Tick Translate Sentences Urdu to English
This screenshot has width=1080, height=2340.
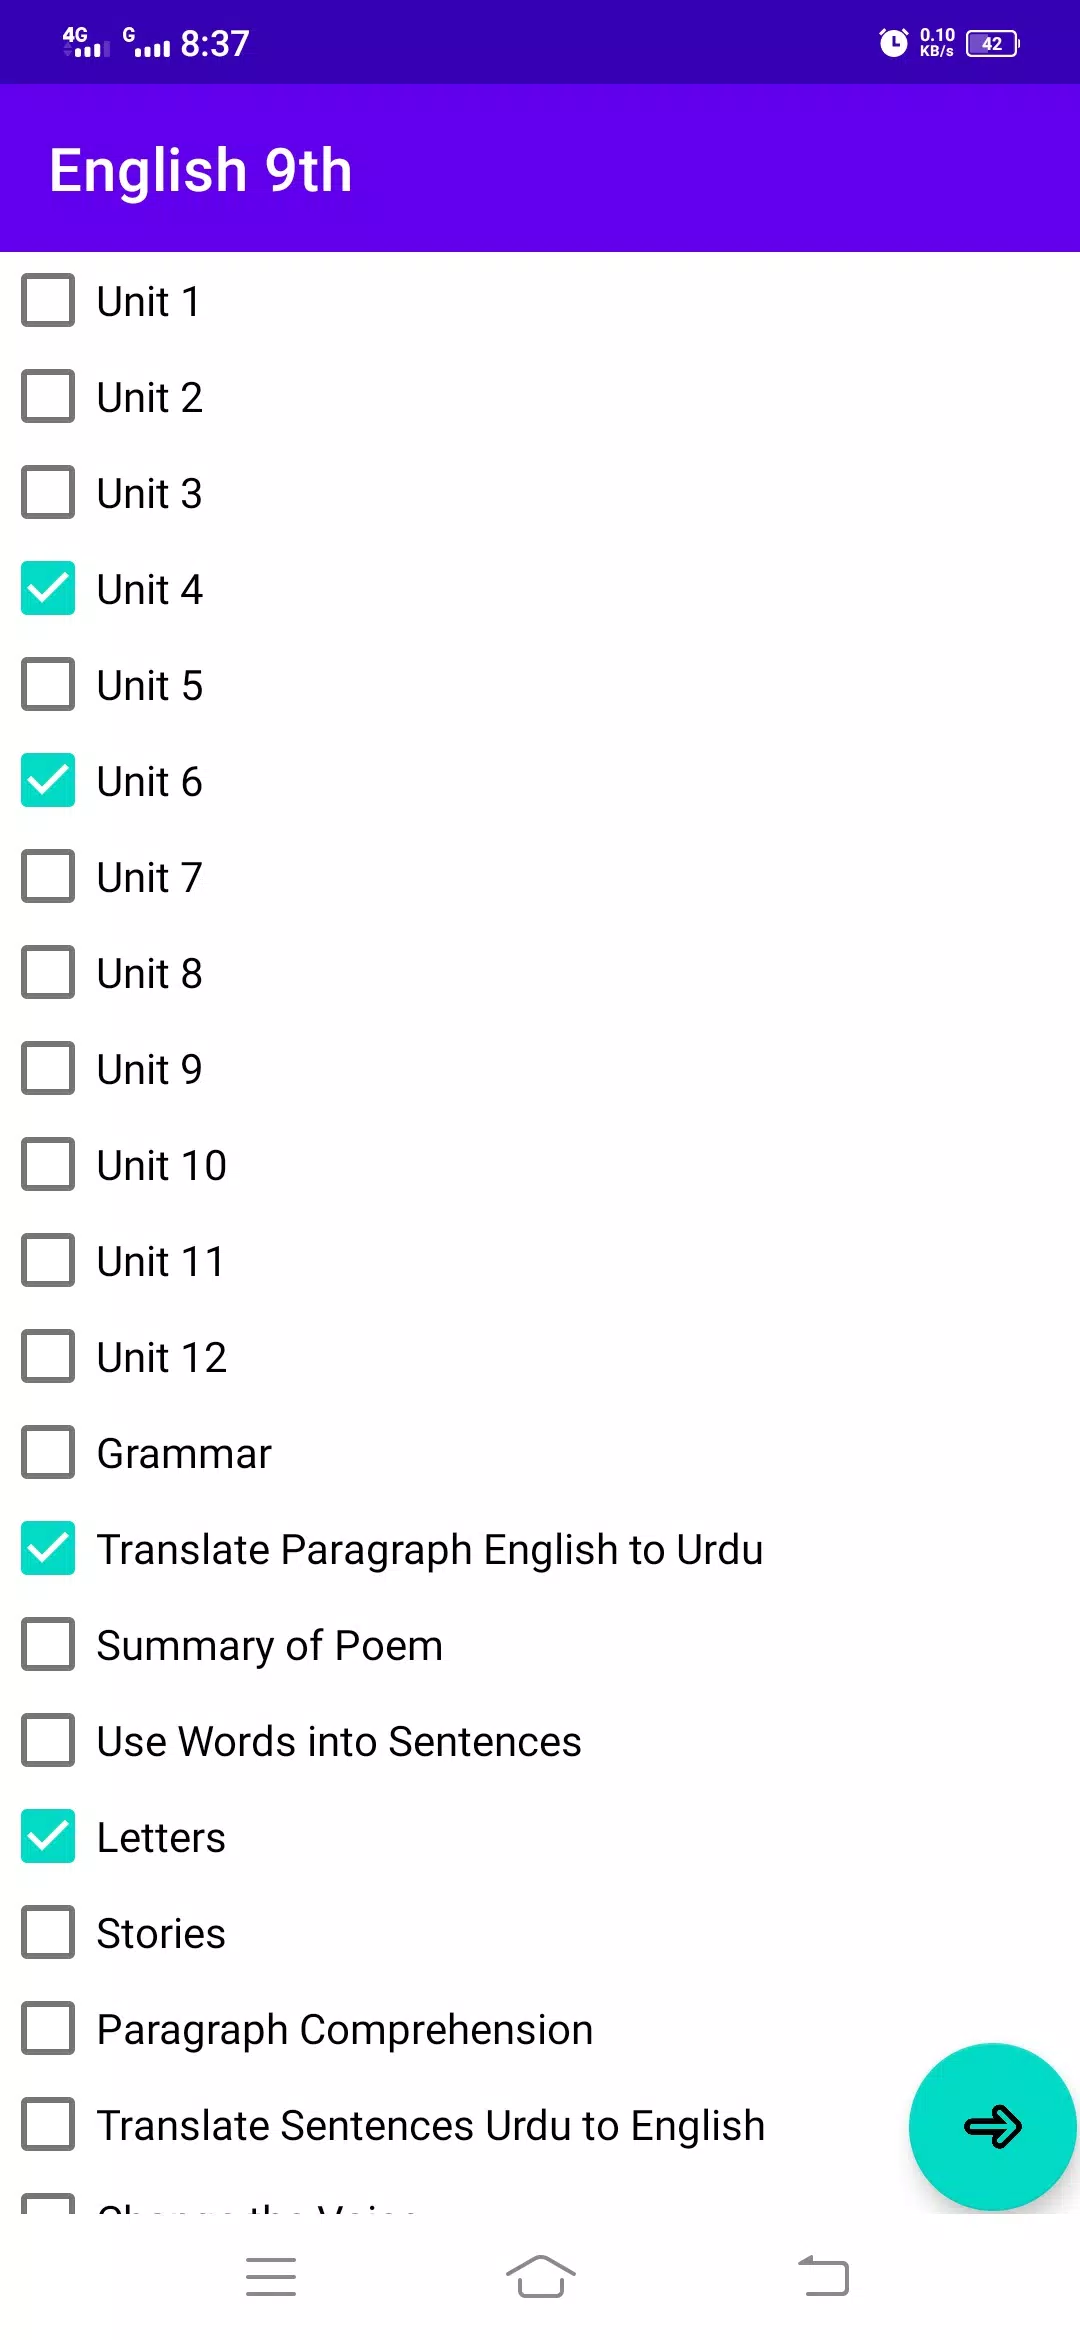coord(48,2124)
